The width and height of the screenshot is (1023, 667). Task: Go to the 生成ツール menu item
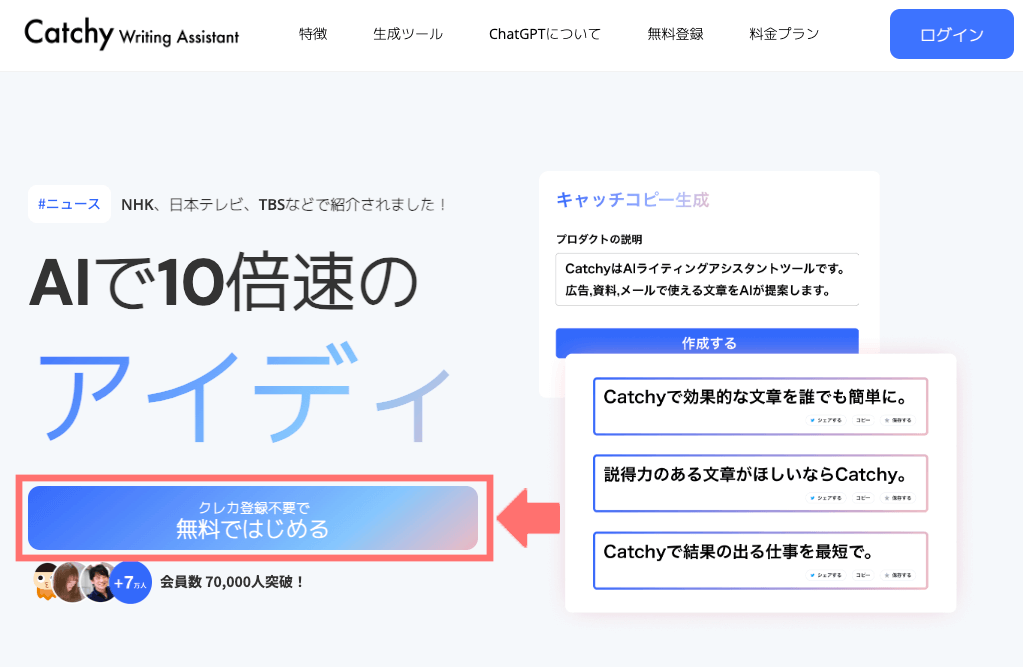[408, 34]
